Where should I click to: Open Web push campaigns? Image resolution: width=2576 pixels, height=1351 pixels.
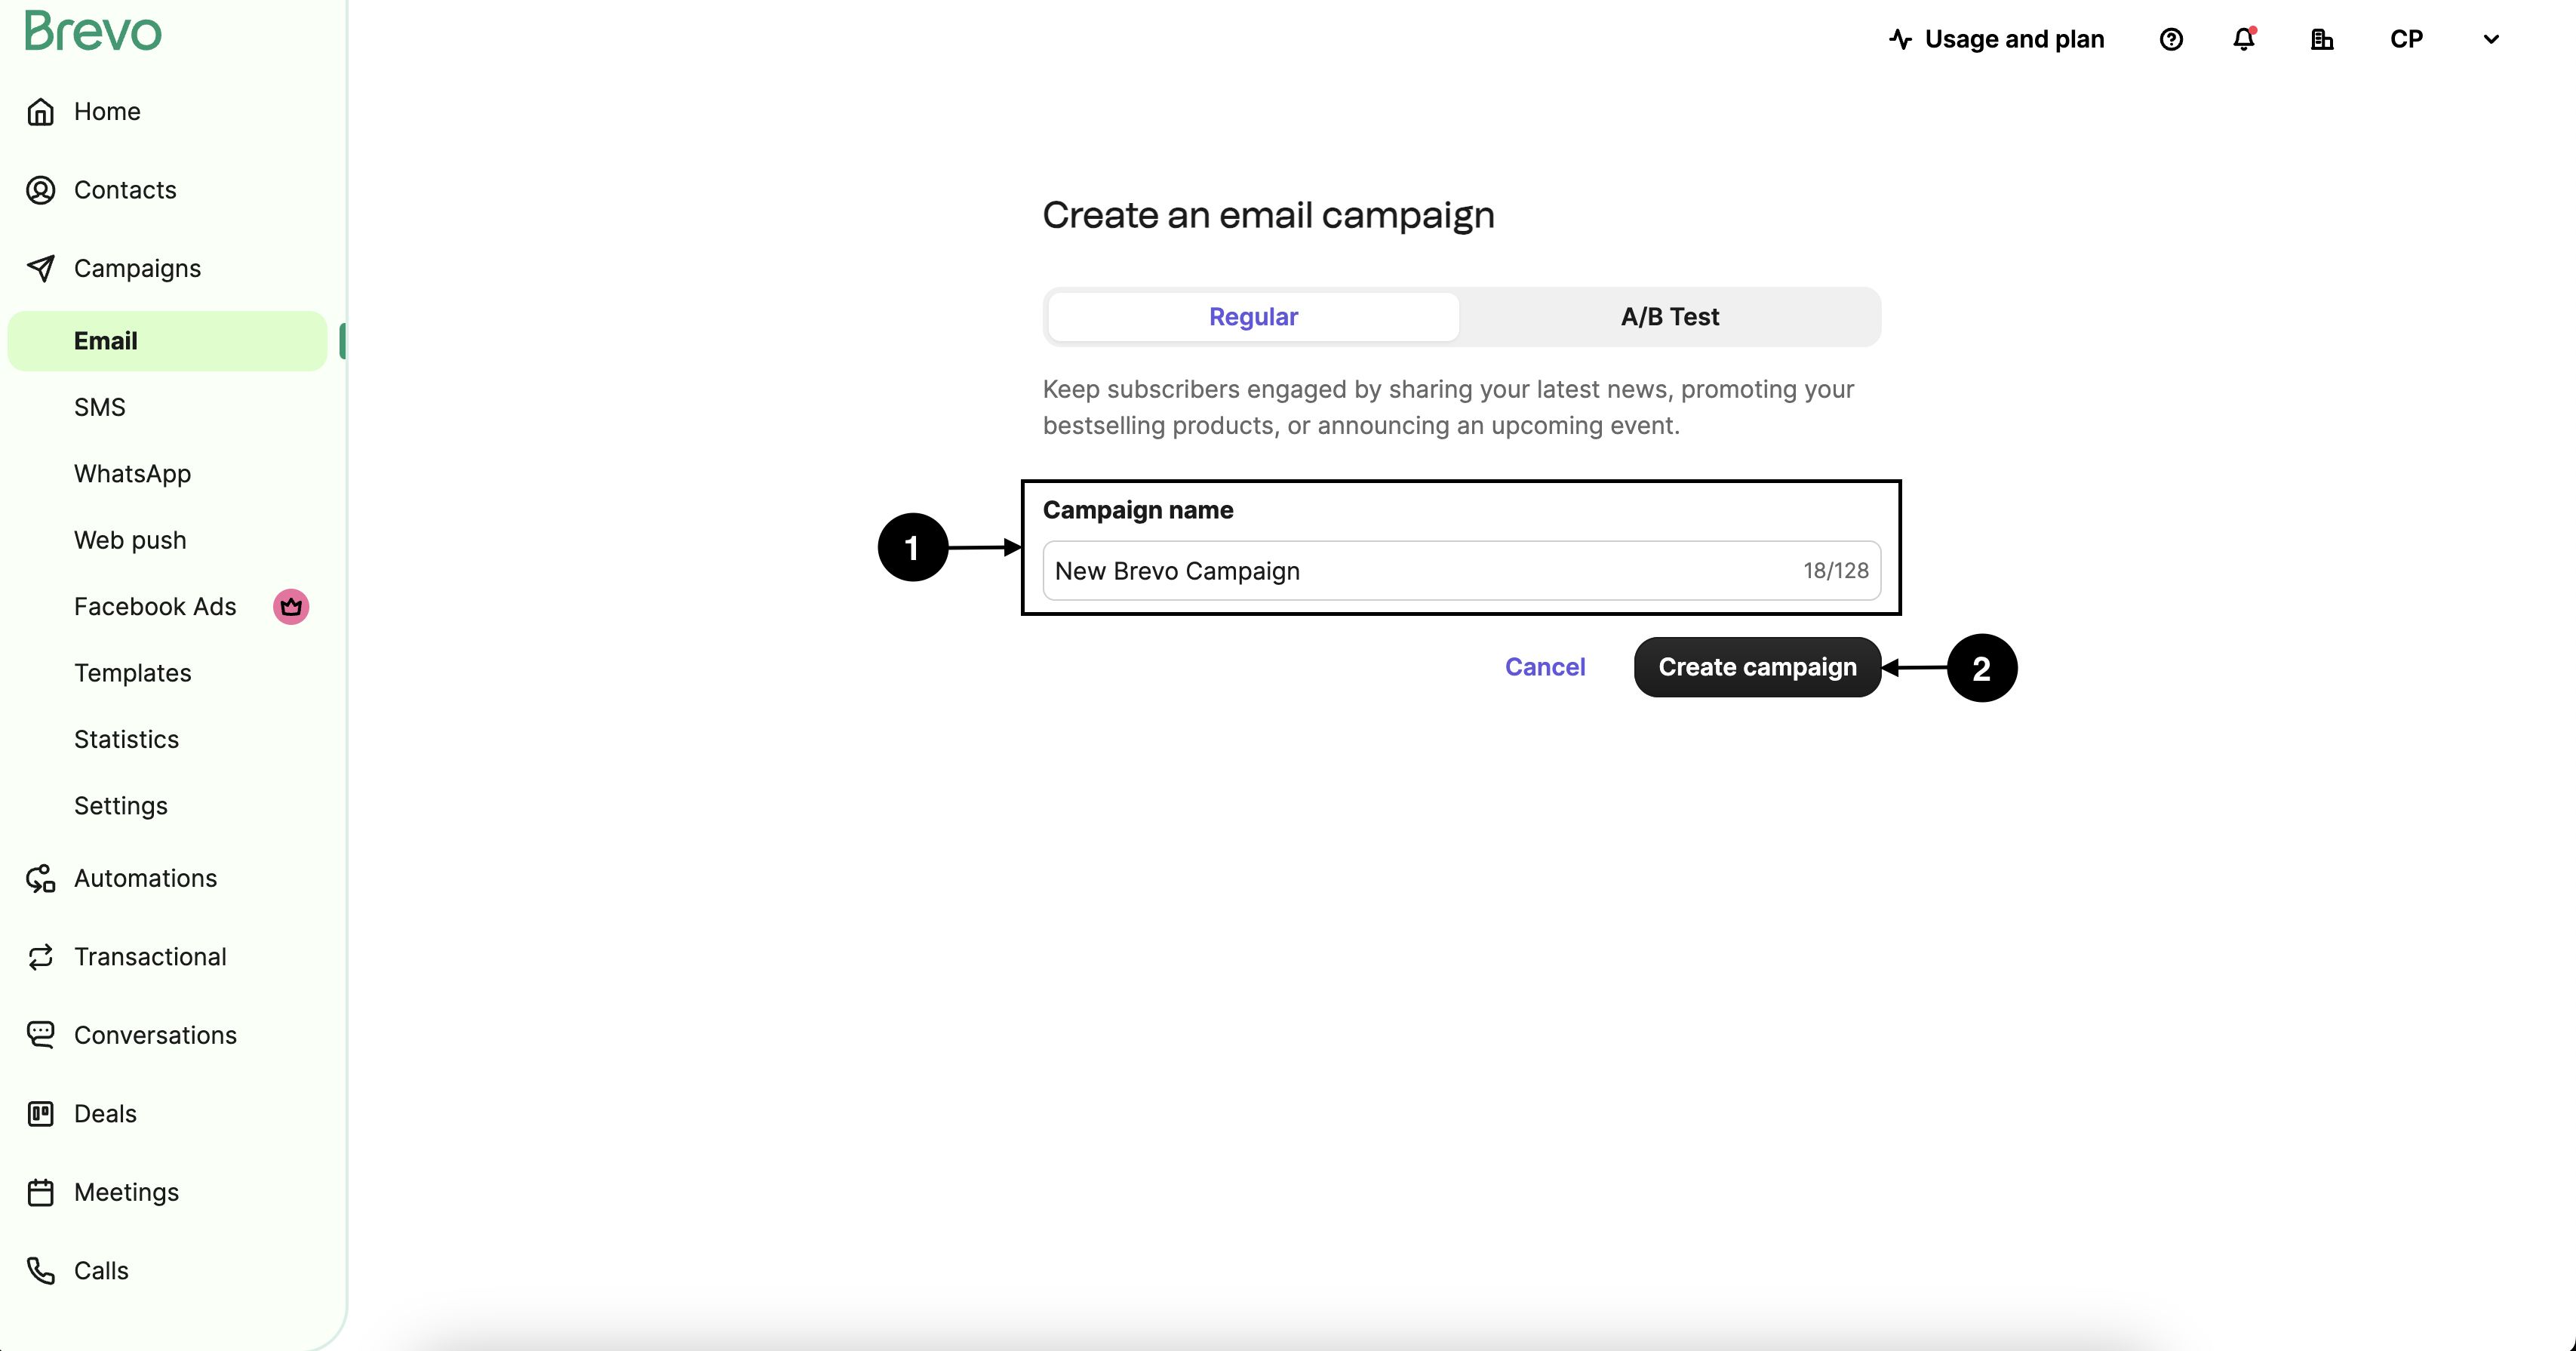[x=130, y=540]
